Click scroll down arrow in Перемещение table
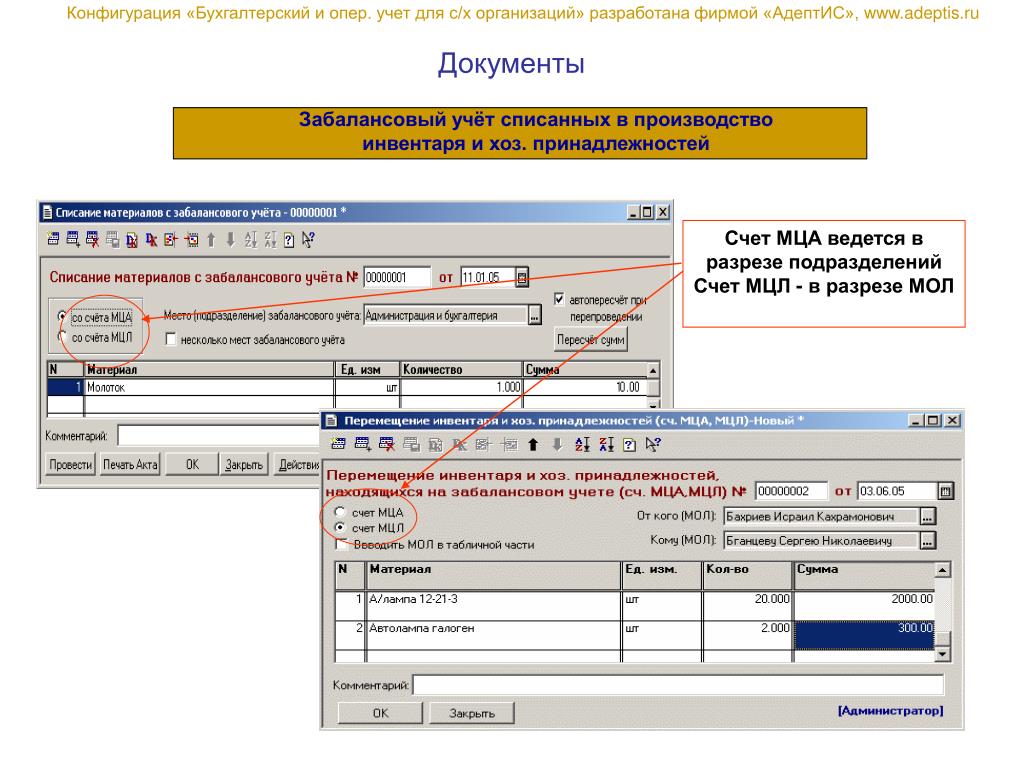This screenshot has width=1024, height=768. (x=942, y=654)
